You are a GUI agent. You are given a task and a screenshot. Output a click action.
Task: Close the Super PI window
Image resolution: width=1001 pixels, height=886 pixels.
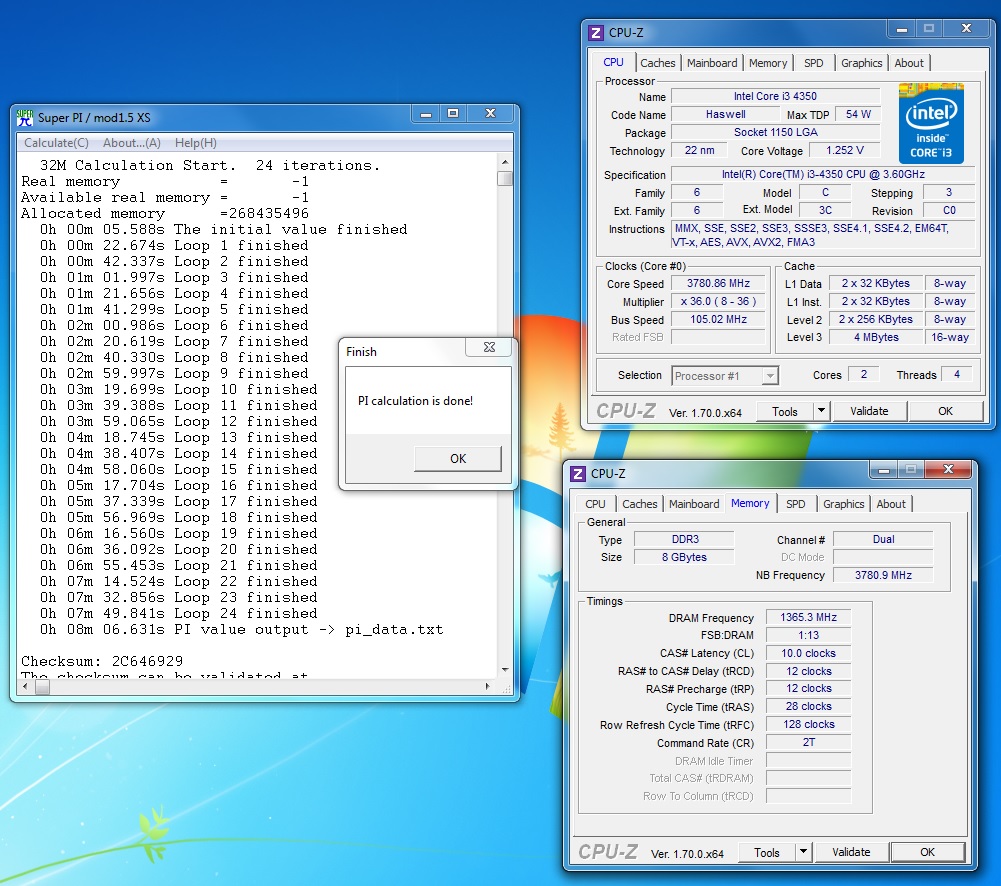[490, 114]
